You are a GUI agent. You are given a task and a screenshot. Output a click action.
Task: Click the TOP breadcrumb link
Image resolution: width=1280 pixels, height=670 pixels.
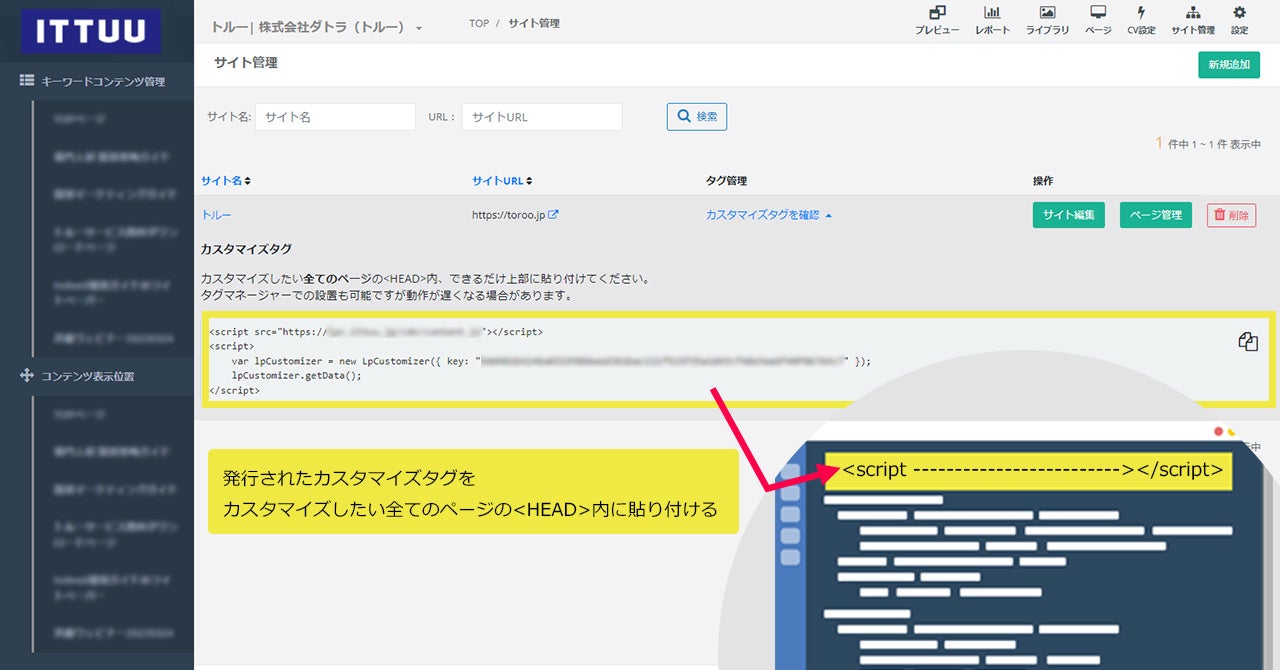tap(479, 23)
